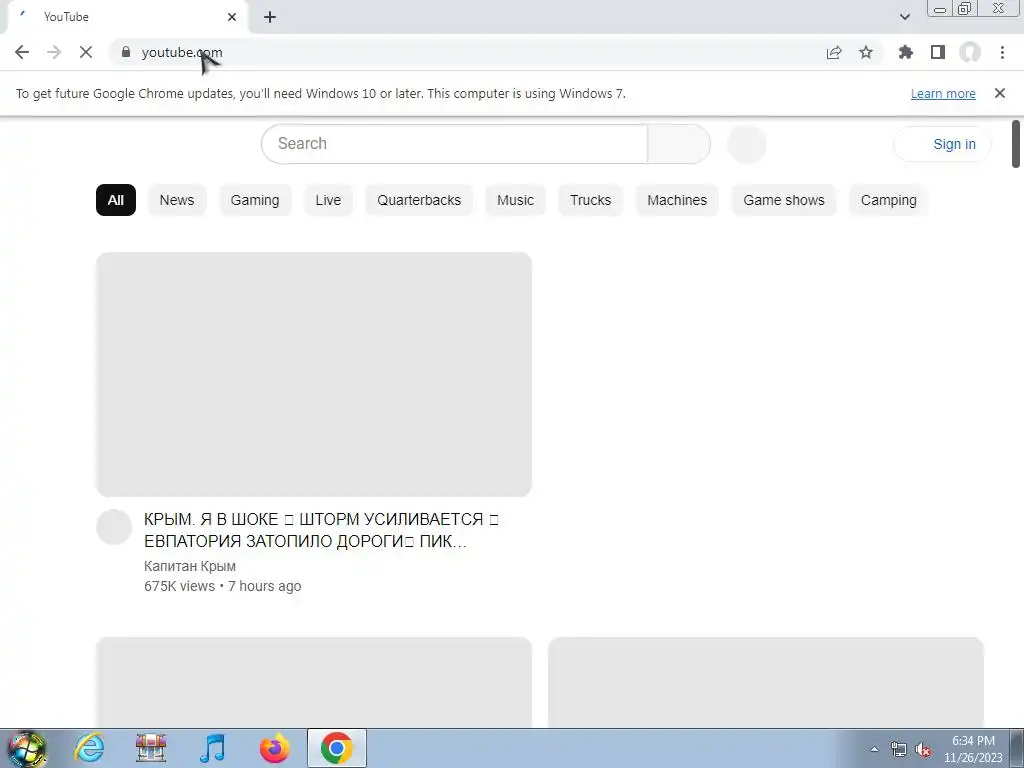Select the Gaming filter chip

click(x=255, y=200)
